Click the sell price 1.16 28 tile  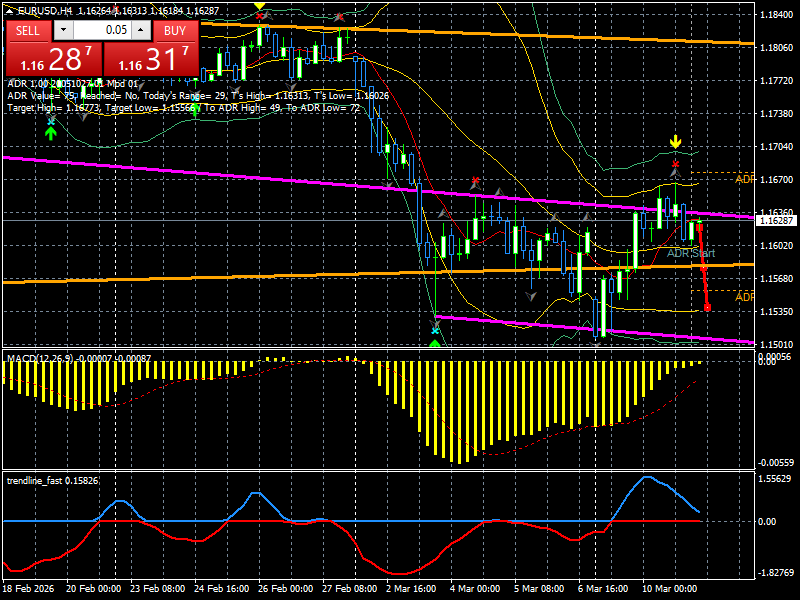coord(54,59)
